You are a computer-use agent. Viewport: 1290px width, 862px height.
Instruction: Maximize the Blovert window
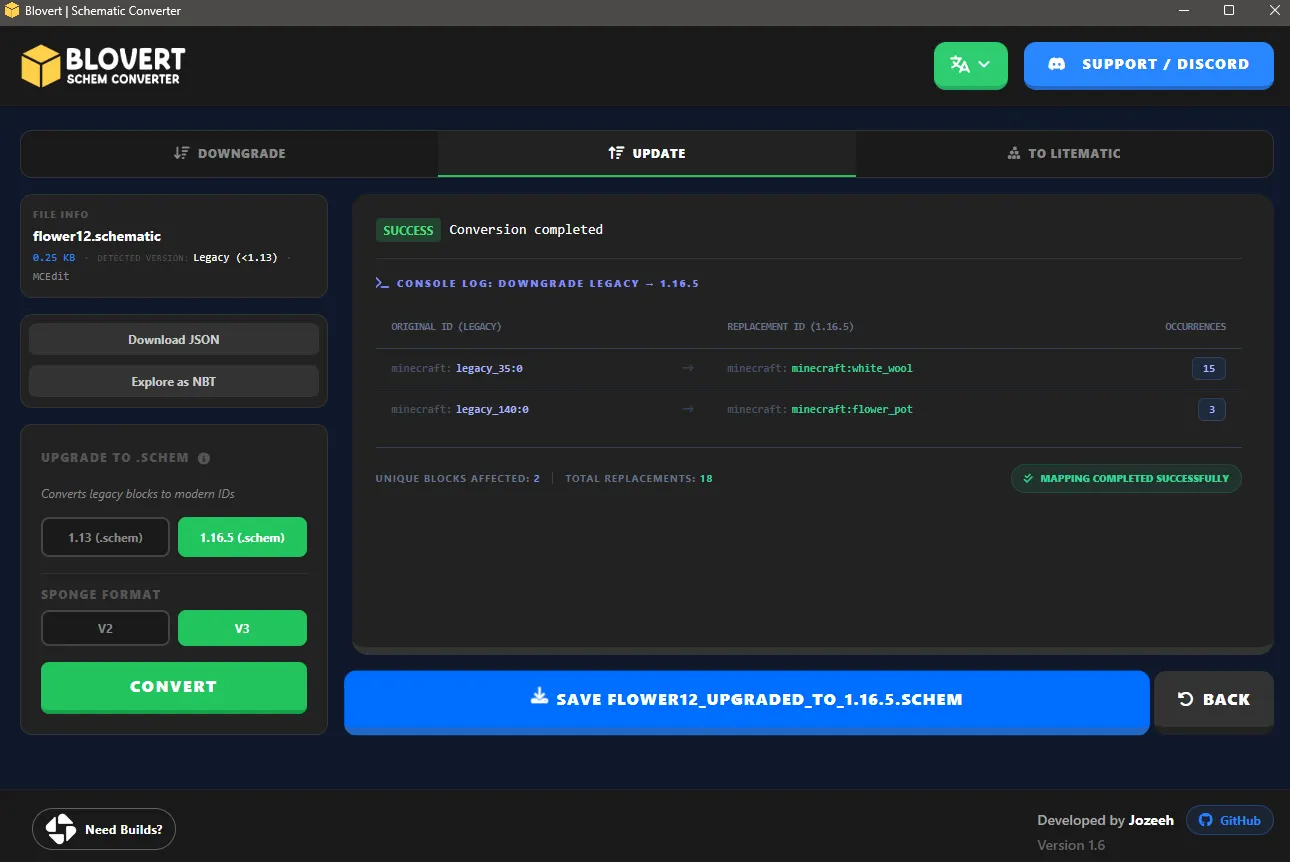(1229, 11)
